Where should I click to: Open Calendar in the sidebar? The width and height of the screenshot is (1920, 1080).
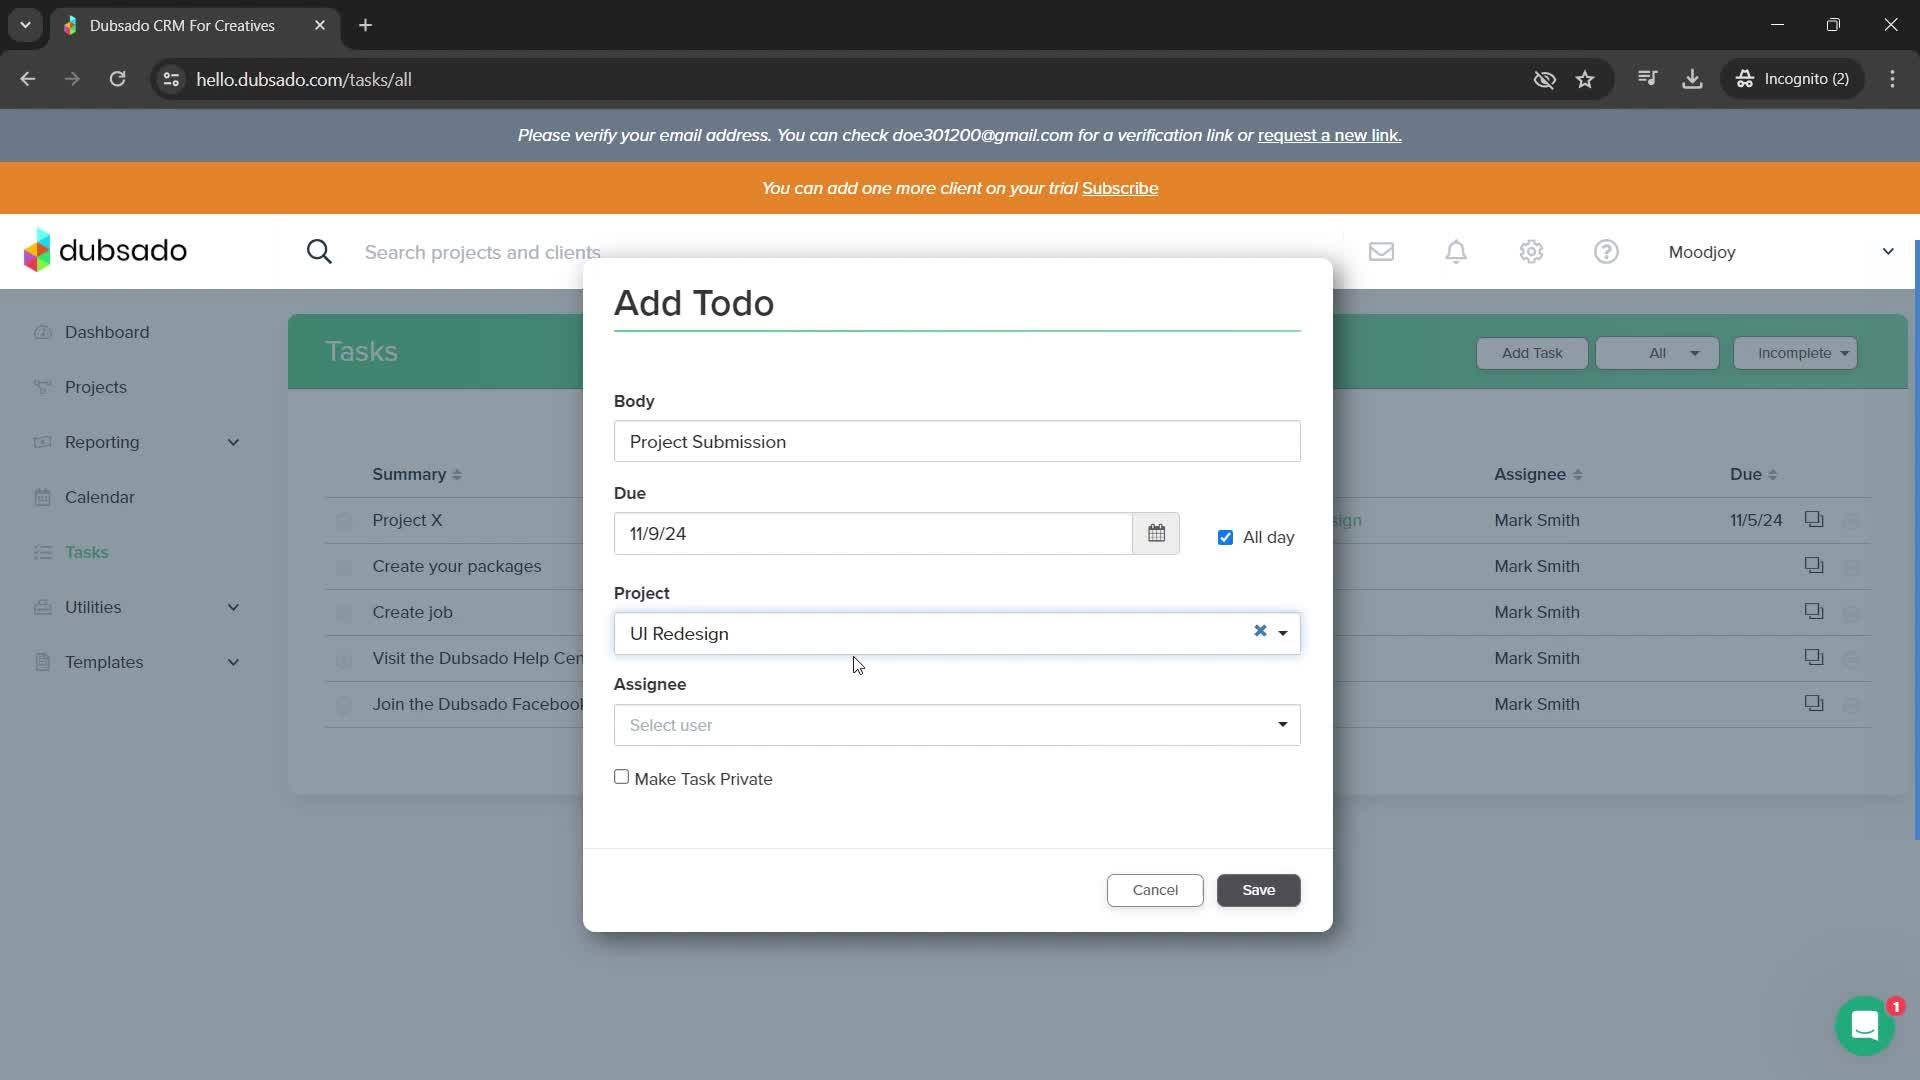pyautogui.click(x=99, y=497)
